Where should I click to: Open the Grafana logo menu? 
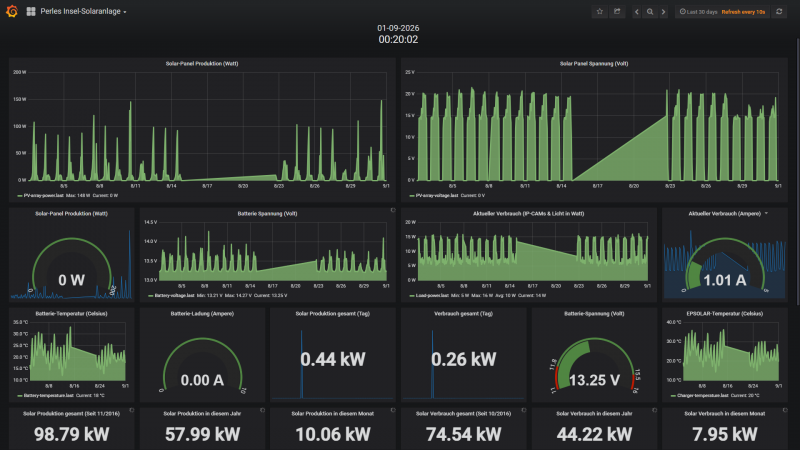point(12,11)
